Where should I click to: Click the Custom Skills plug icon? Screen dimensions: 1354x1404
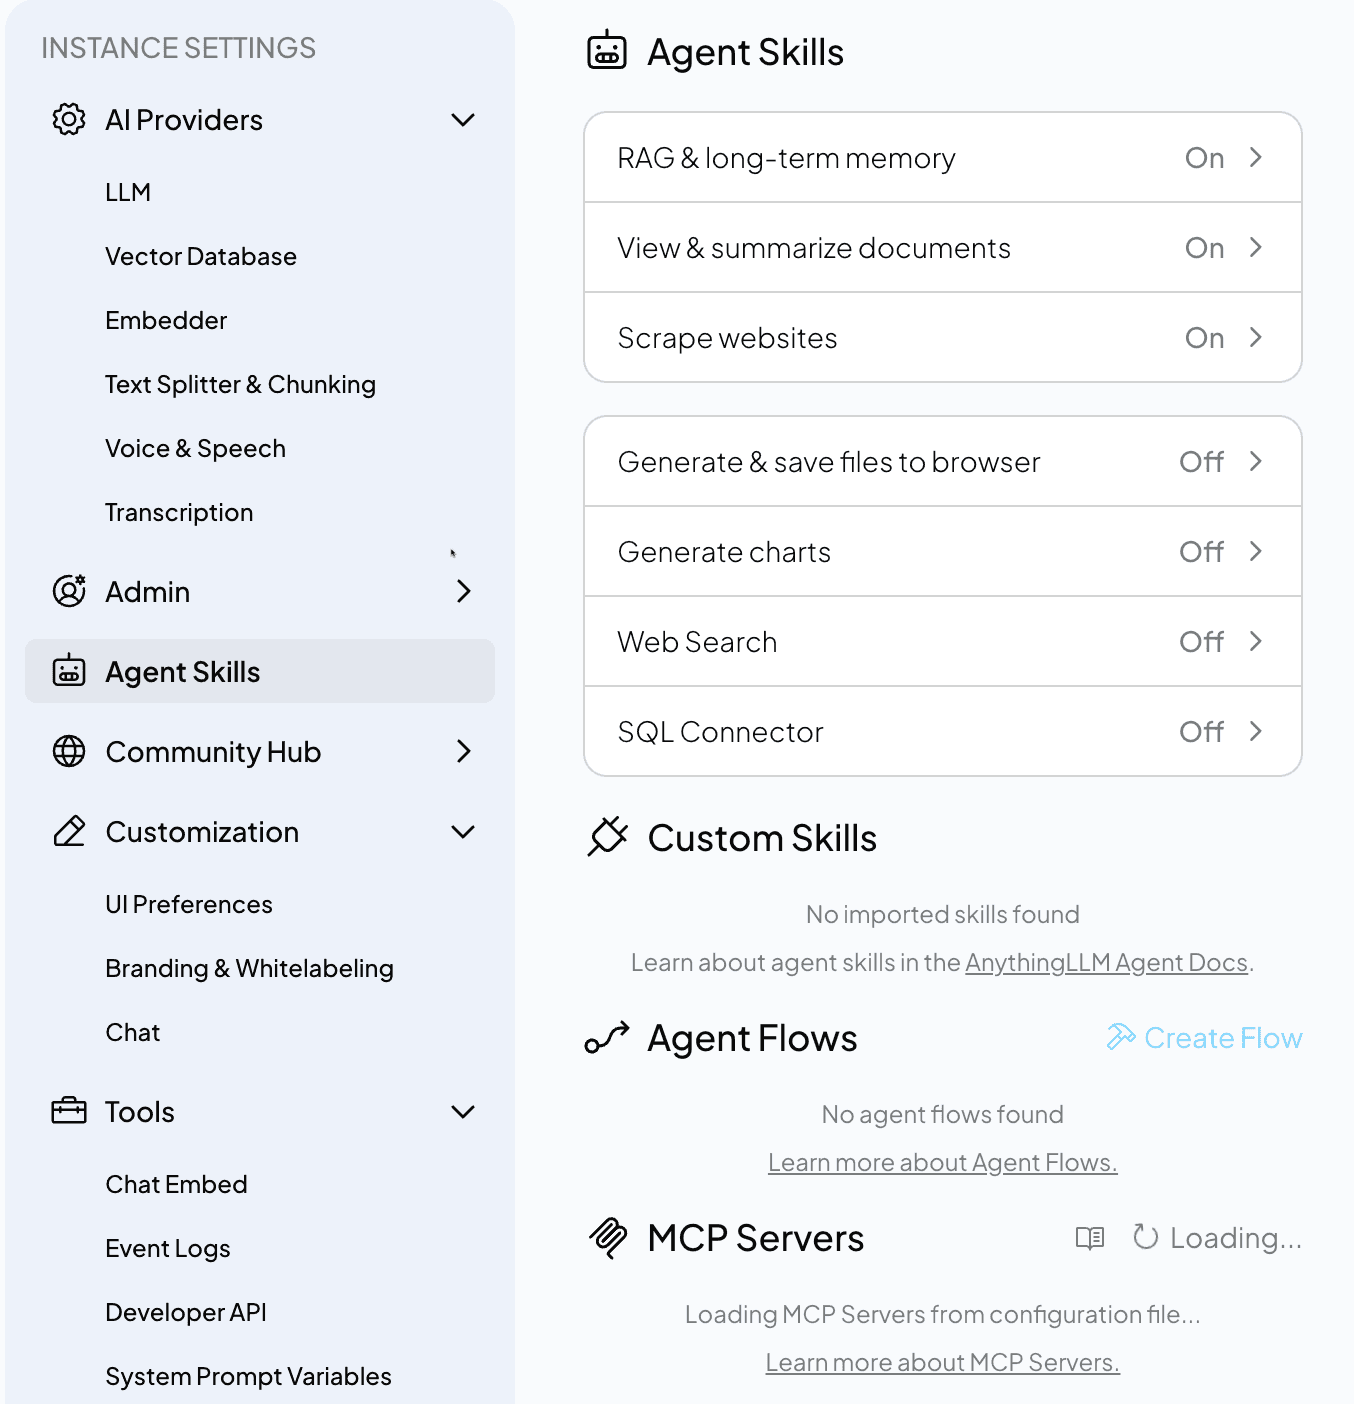coord(607,837)
